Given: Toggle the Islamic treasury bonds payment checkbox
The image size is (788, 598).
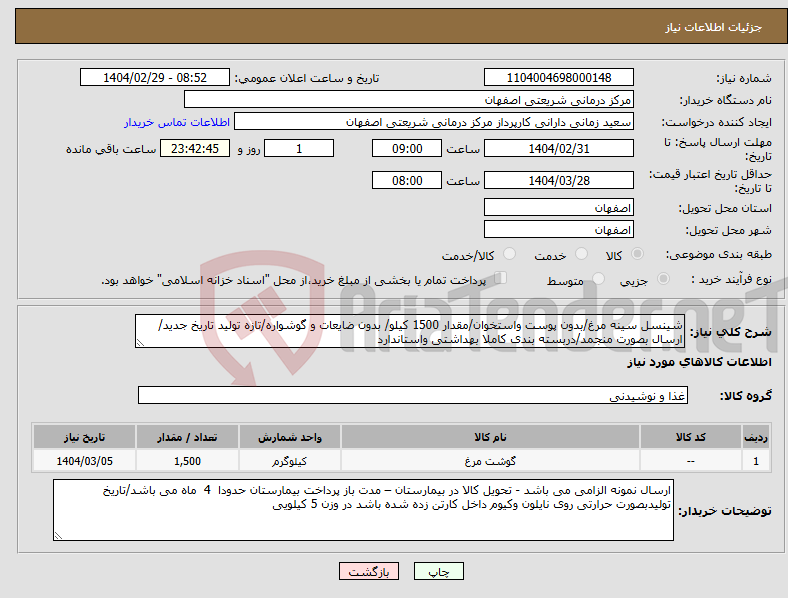Looking at the screenshot, I should (501, 278).
